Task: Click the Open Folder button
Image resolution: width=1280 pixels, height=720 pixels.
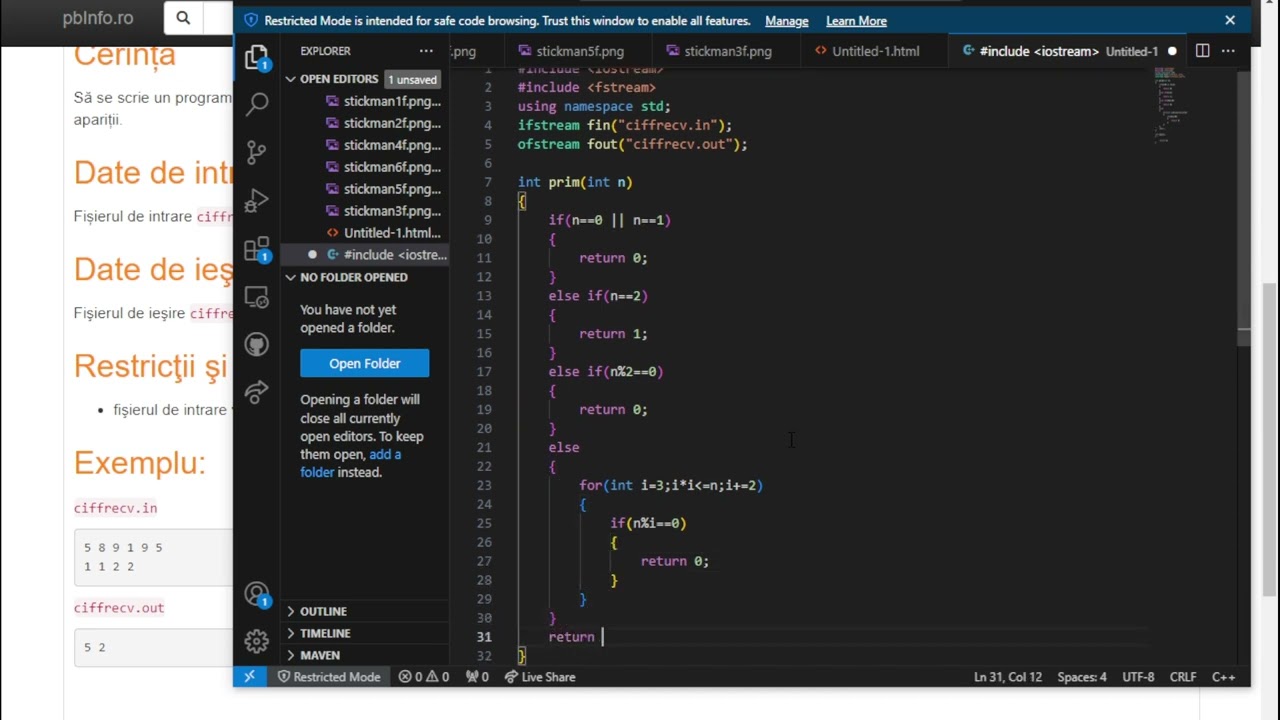Action: pyautogui.click(x=365, y=363)
